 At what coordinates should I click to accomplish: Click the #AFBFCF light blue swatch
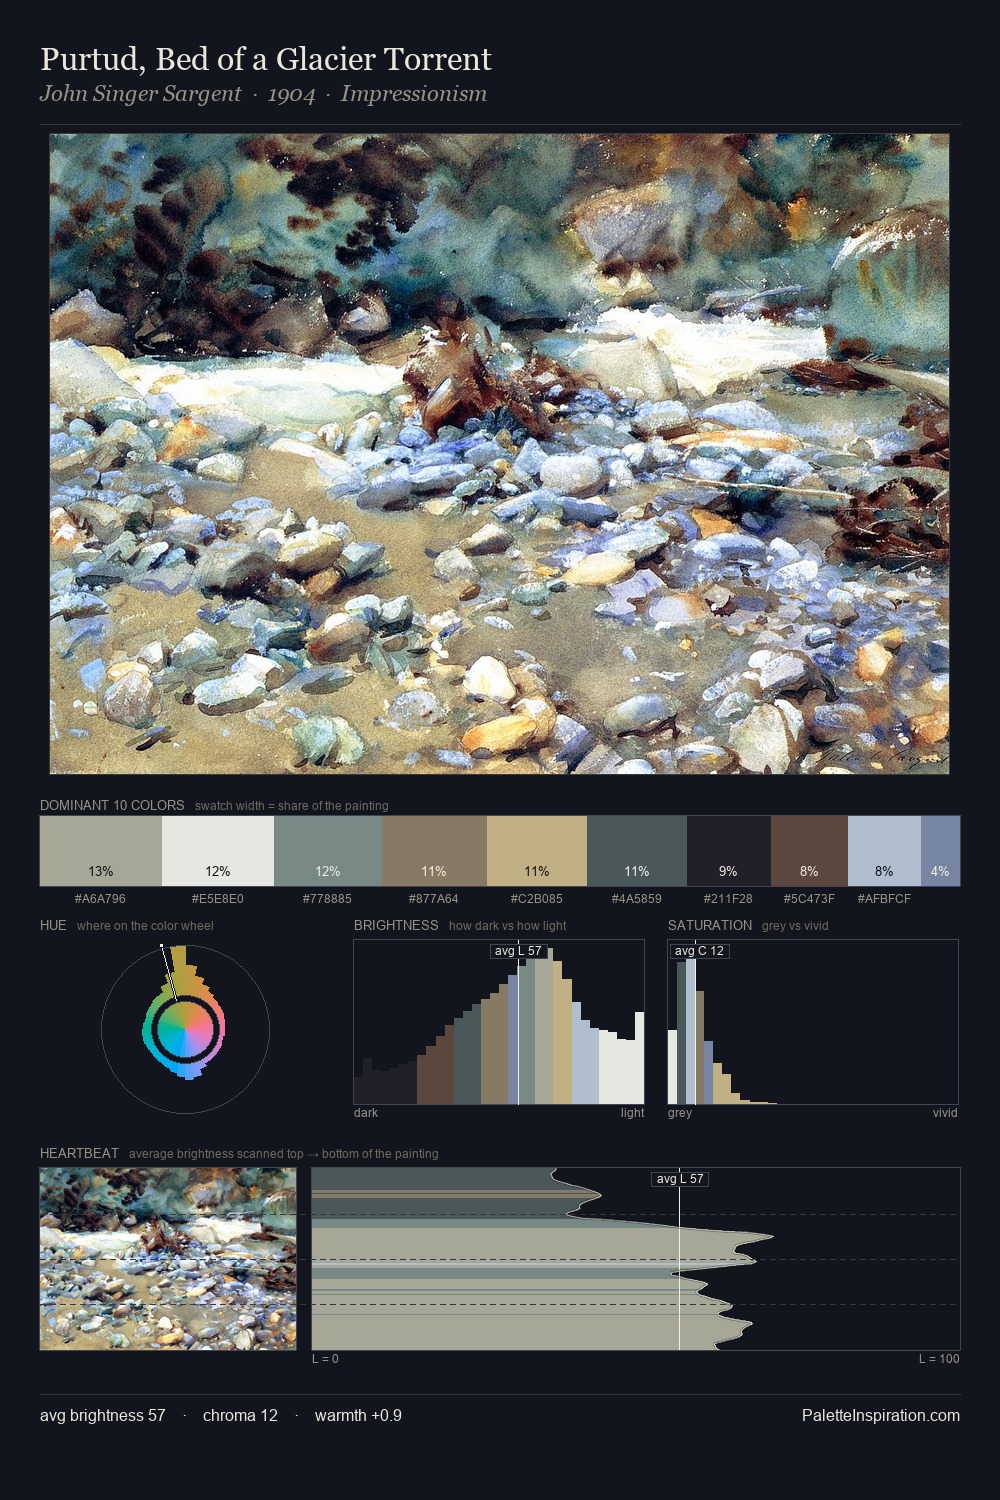coord(884,851)
